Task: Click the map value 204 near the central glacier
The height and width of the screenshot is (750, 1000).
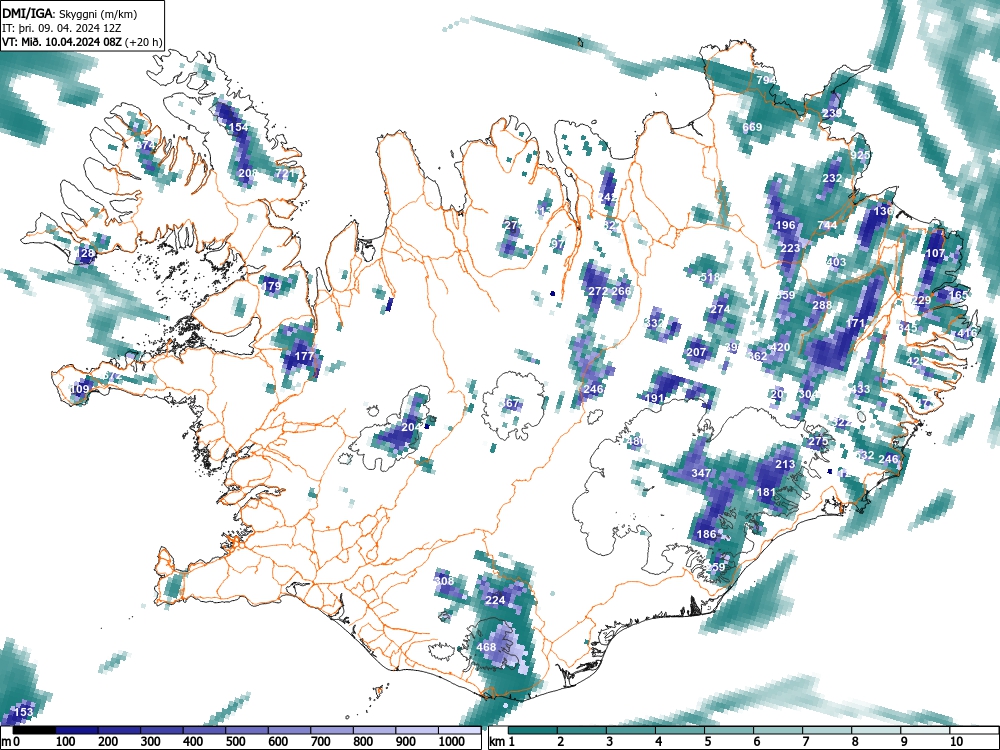Action: (412, 427)
